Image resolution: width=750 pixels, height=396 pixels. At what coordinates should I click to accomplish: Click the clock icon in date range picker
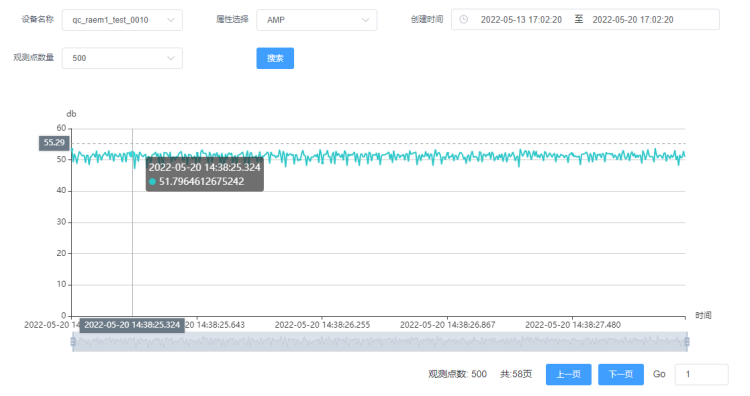click(463, 20)
